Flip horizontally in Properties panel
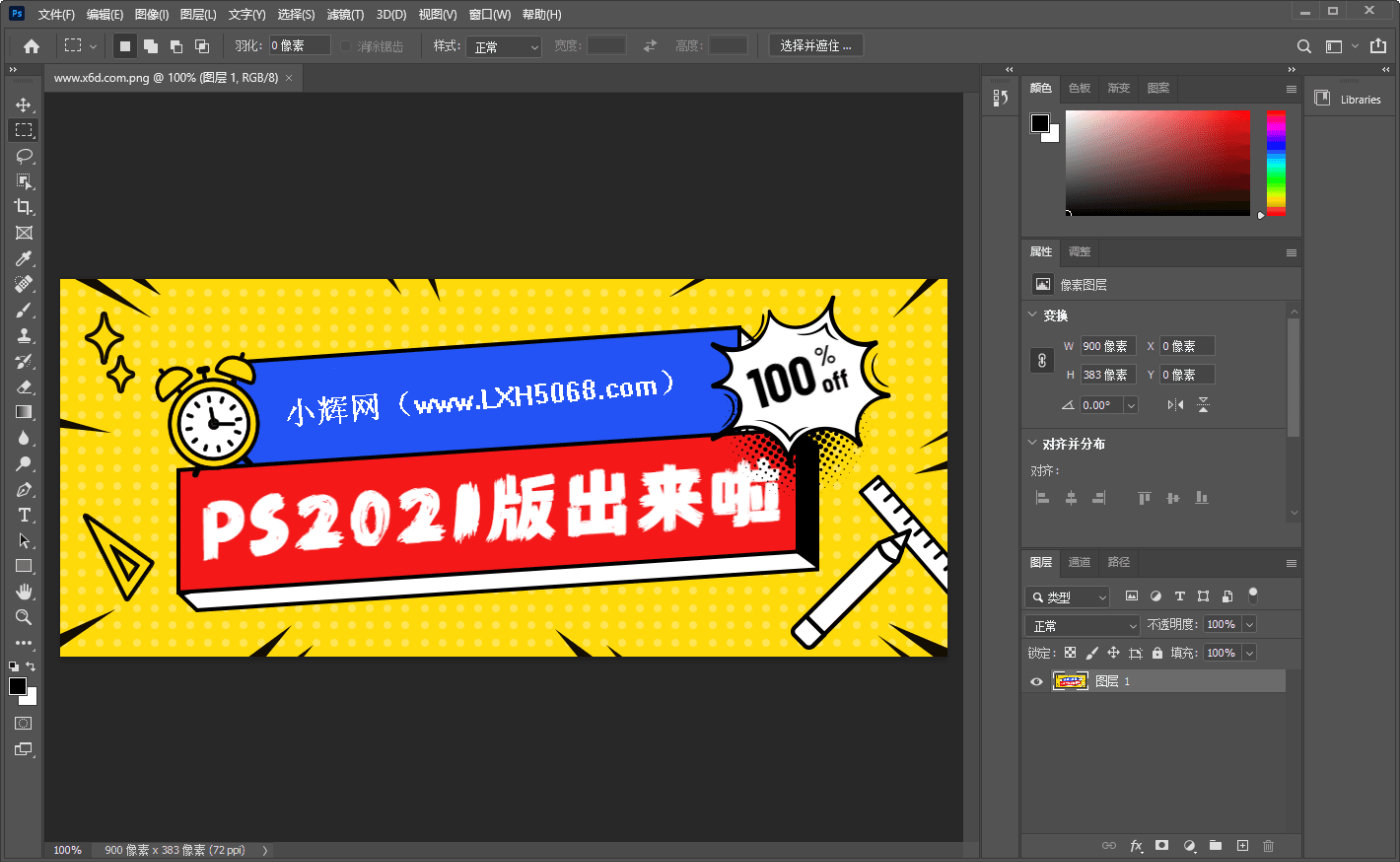The image size is (1400, 862). point(1175,405)
